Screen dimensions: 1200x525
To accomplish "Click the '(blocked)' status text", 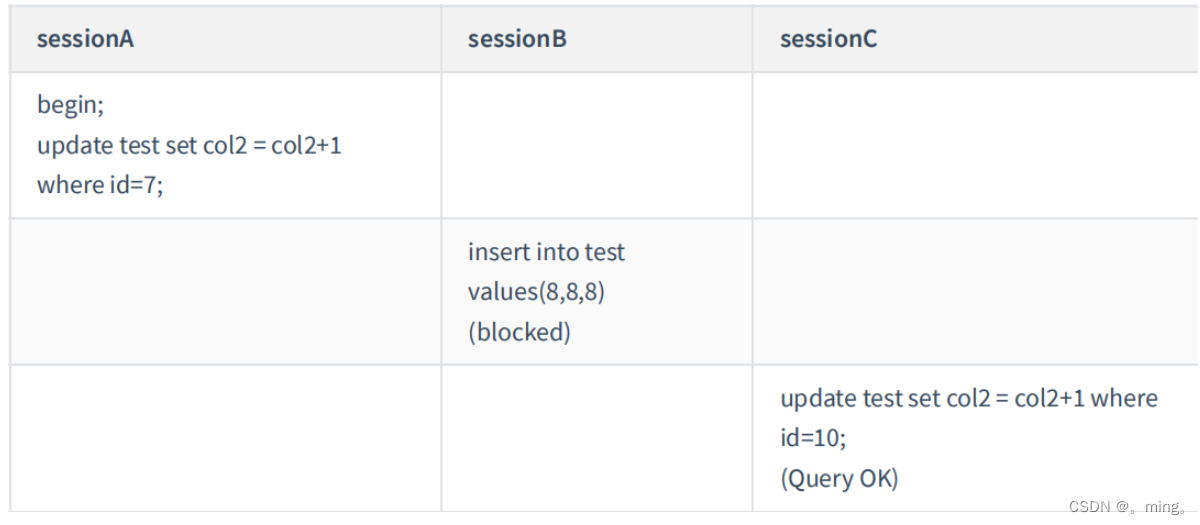I will point(519,332).
